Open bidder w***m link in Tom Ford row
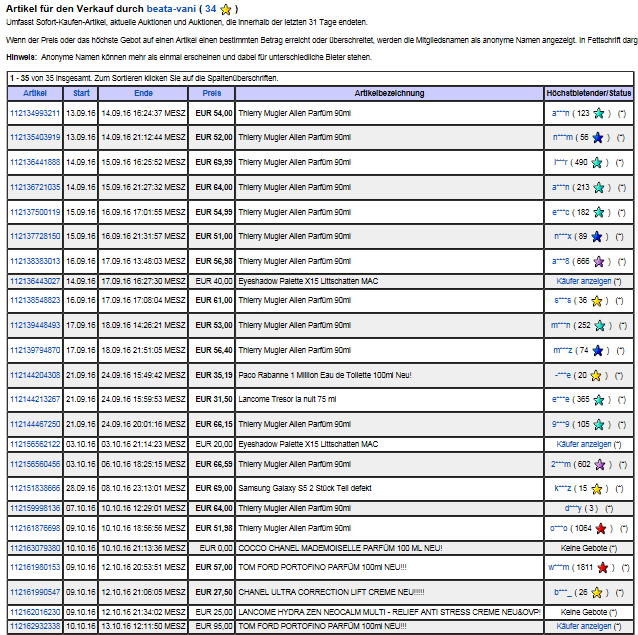The width and height of the screenshot is (638, 635). (559, 567)
